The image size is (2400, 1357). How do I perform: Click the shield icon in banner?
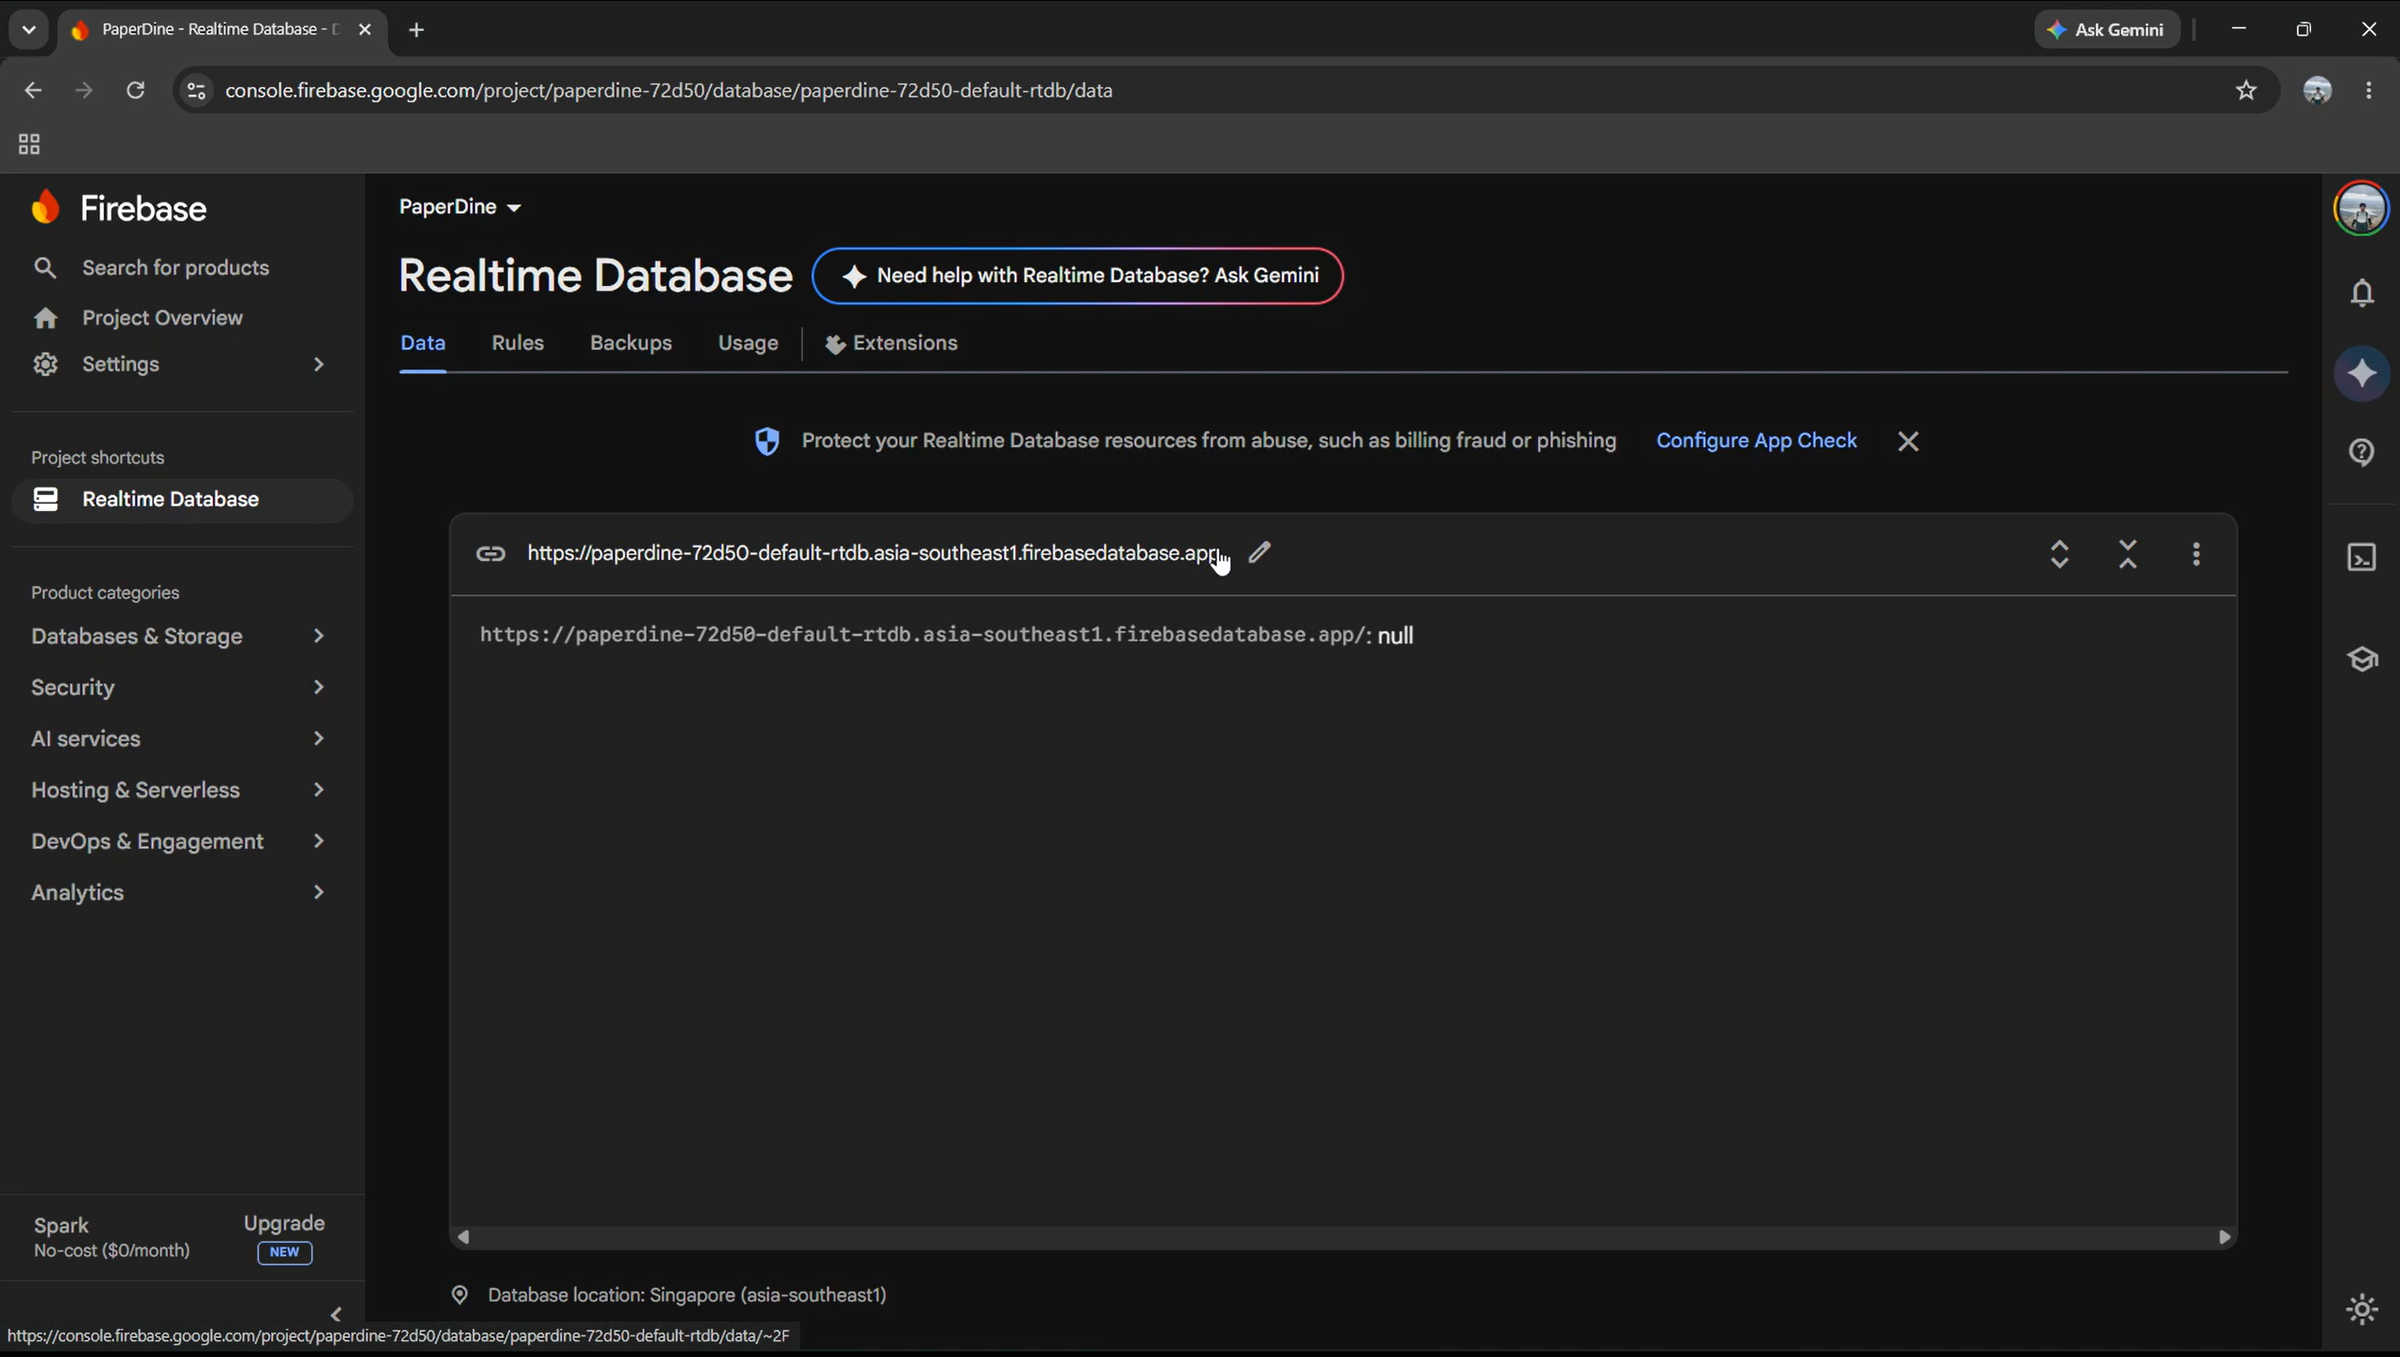pos(767,441)
